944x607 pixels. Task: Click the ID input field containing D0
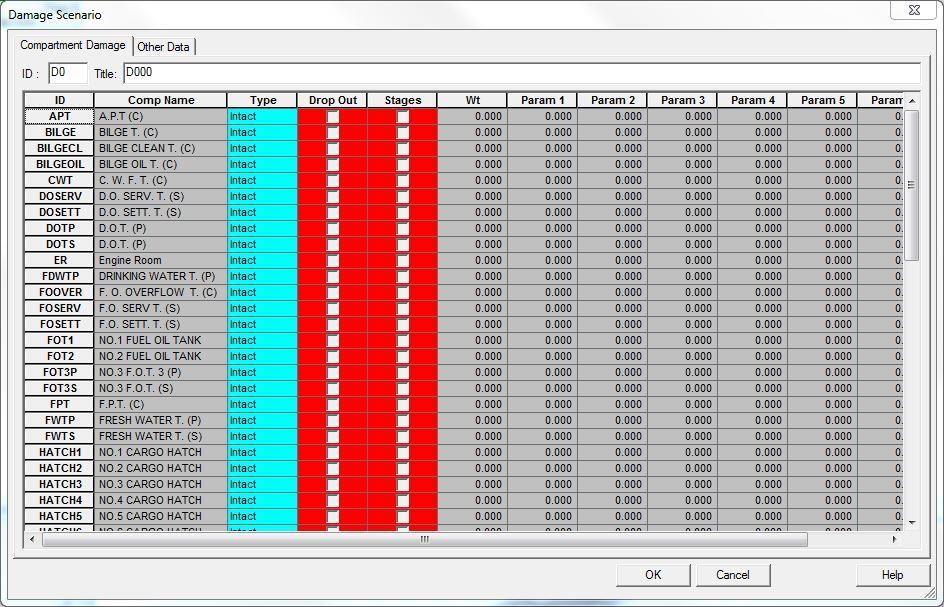[68, 73]
